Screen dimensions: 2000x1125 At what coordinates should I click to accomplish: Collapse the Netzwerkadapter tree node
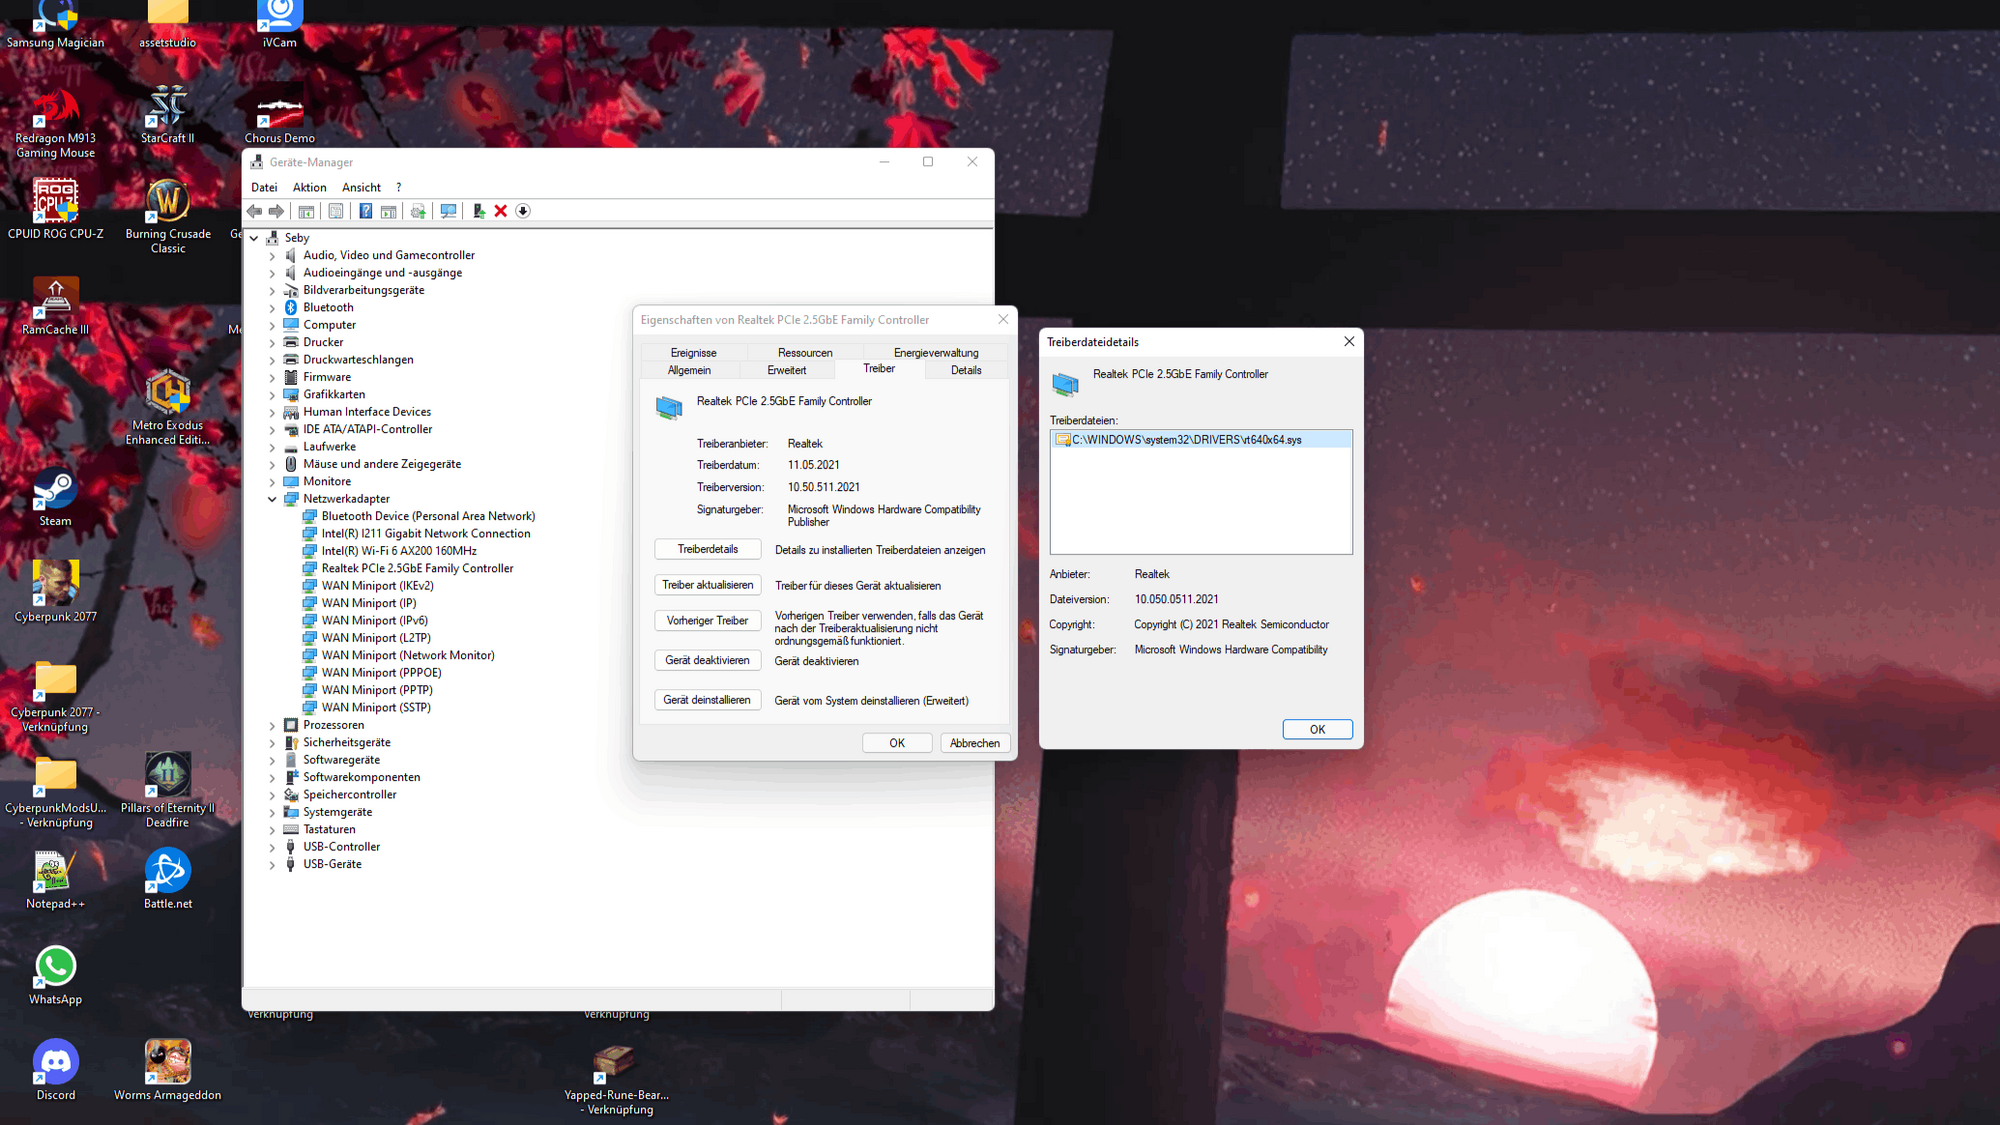click(272, 499)
